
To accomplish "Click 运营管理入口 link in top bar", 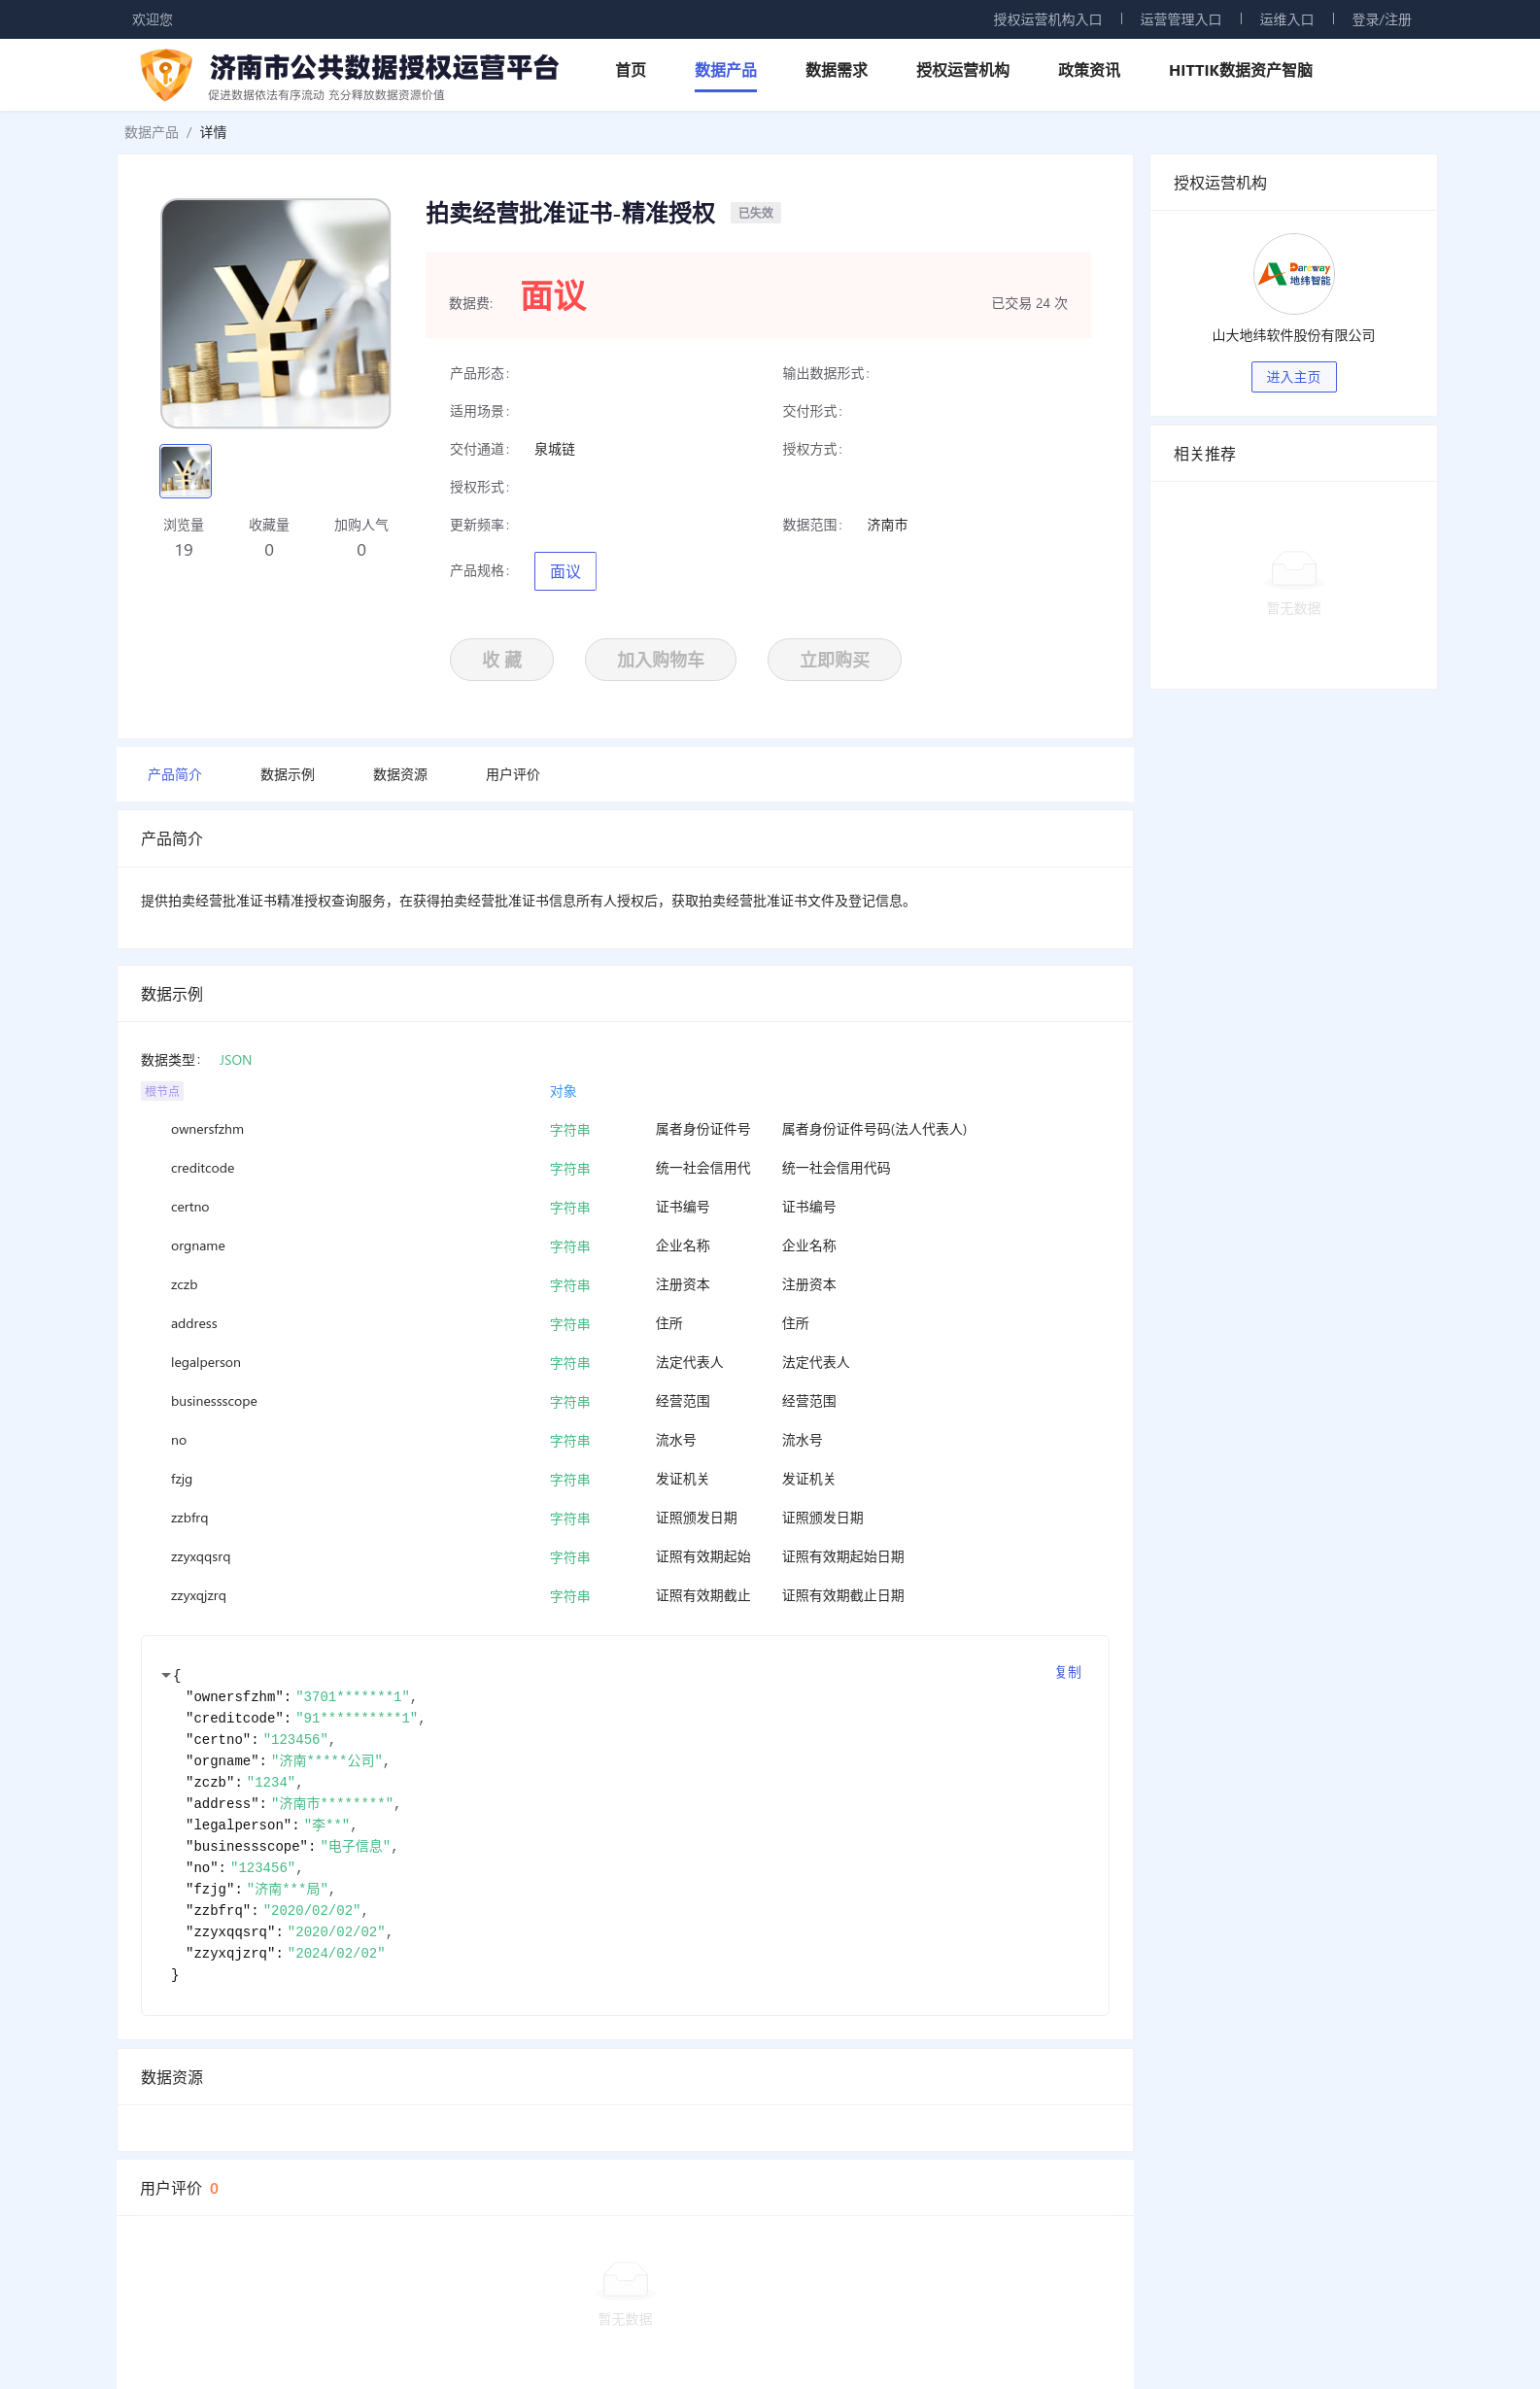I will 1180,19.
